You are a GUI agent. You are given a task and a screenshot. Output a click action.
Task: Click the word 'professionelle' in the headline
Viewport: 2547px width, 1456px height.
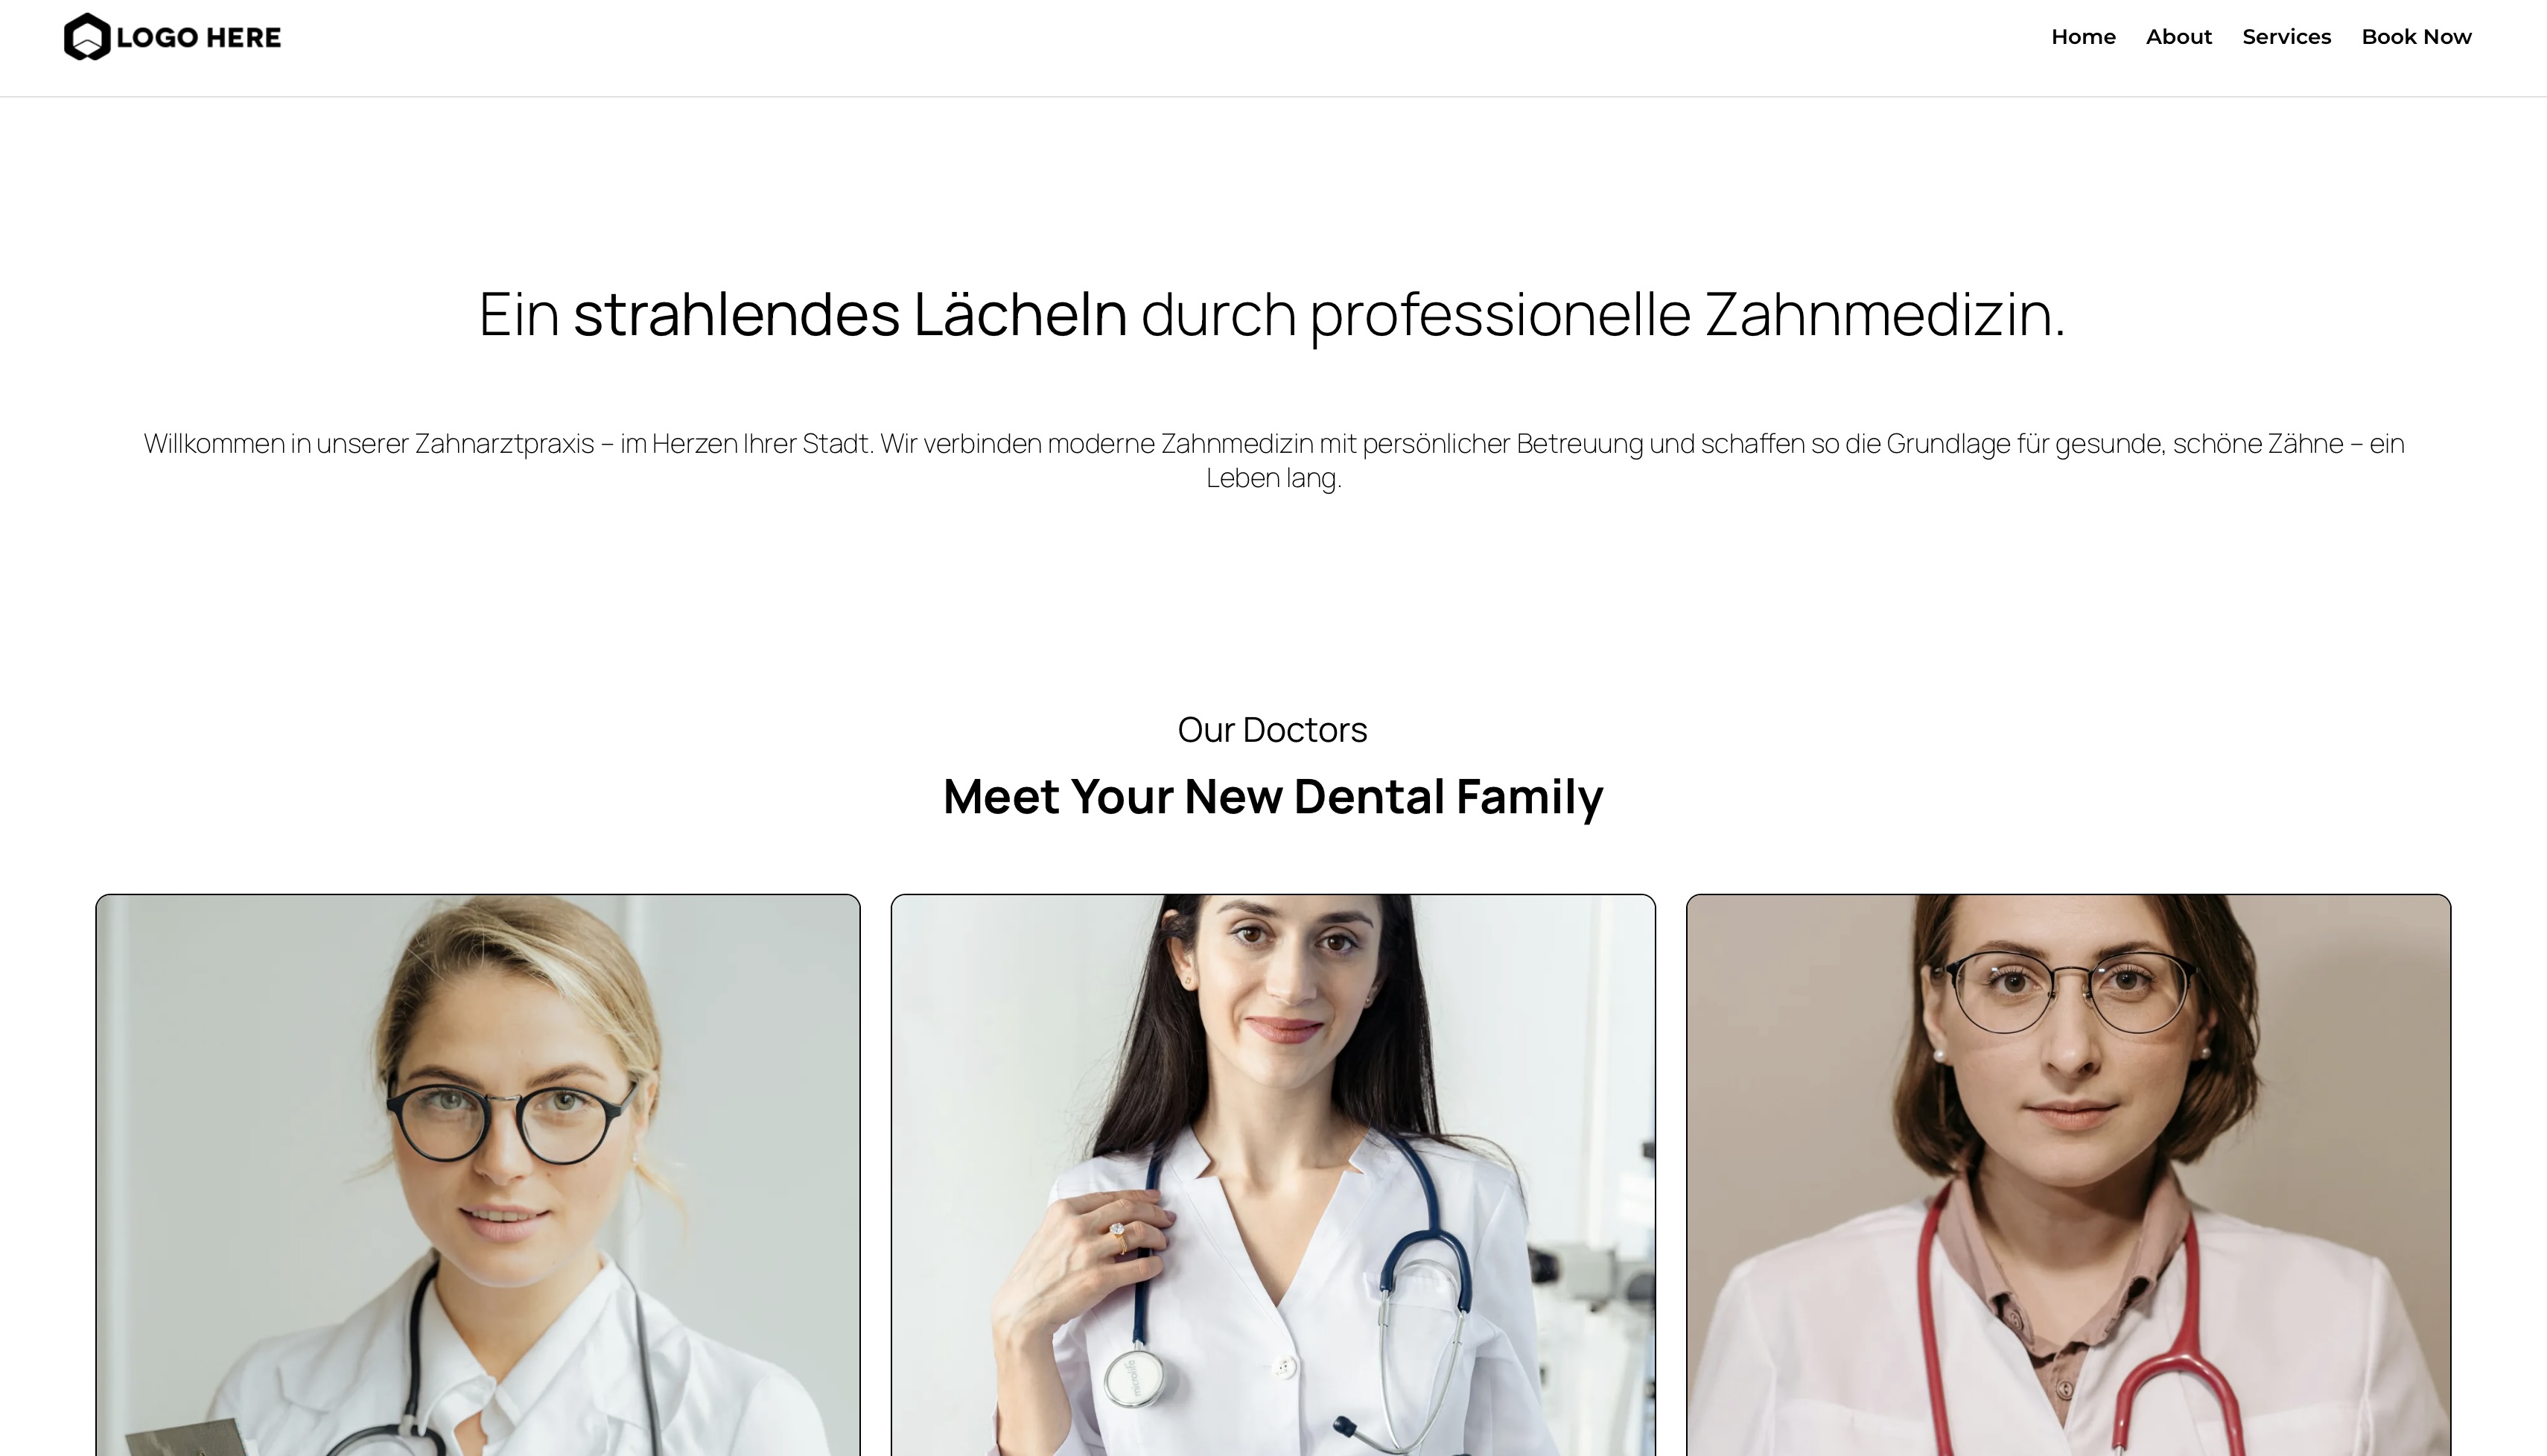click(x=1500, y=314)
